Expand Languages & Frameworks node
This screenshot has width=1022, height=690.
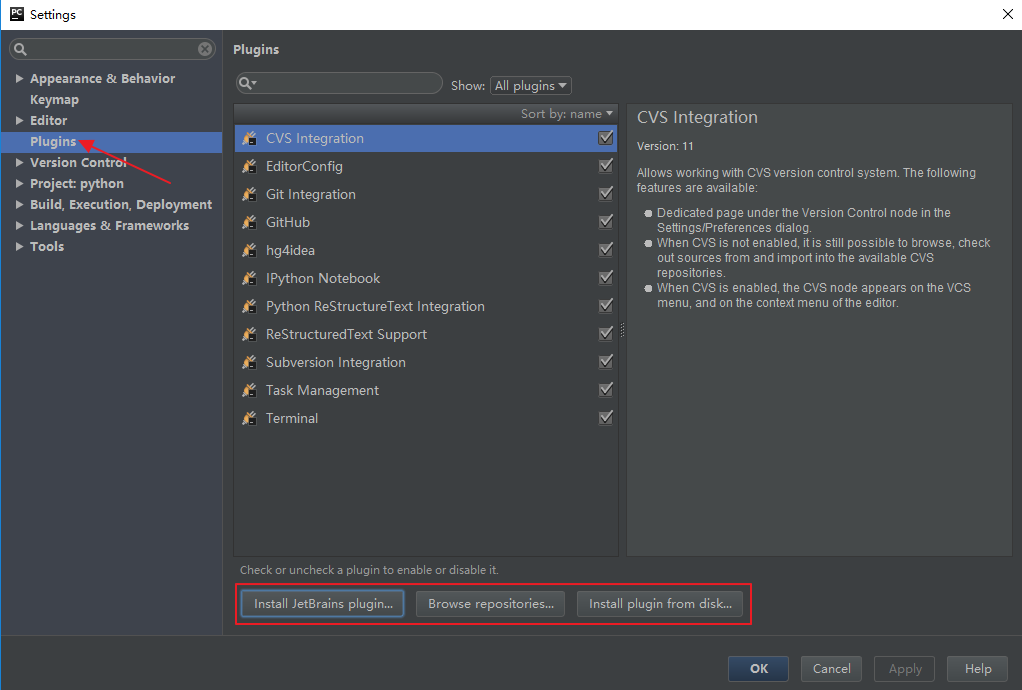(19, 225)
